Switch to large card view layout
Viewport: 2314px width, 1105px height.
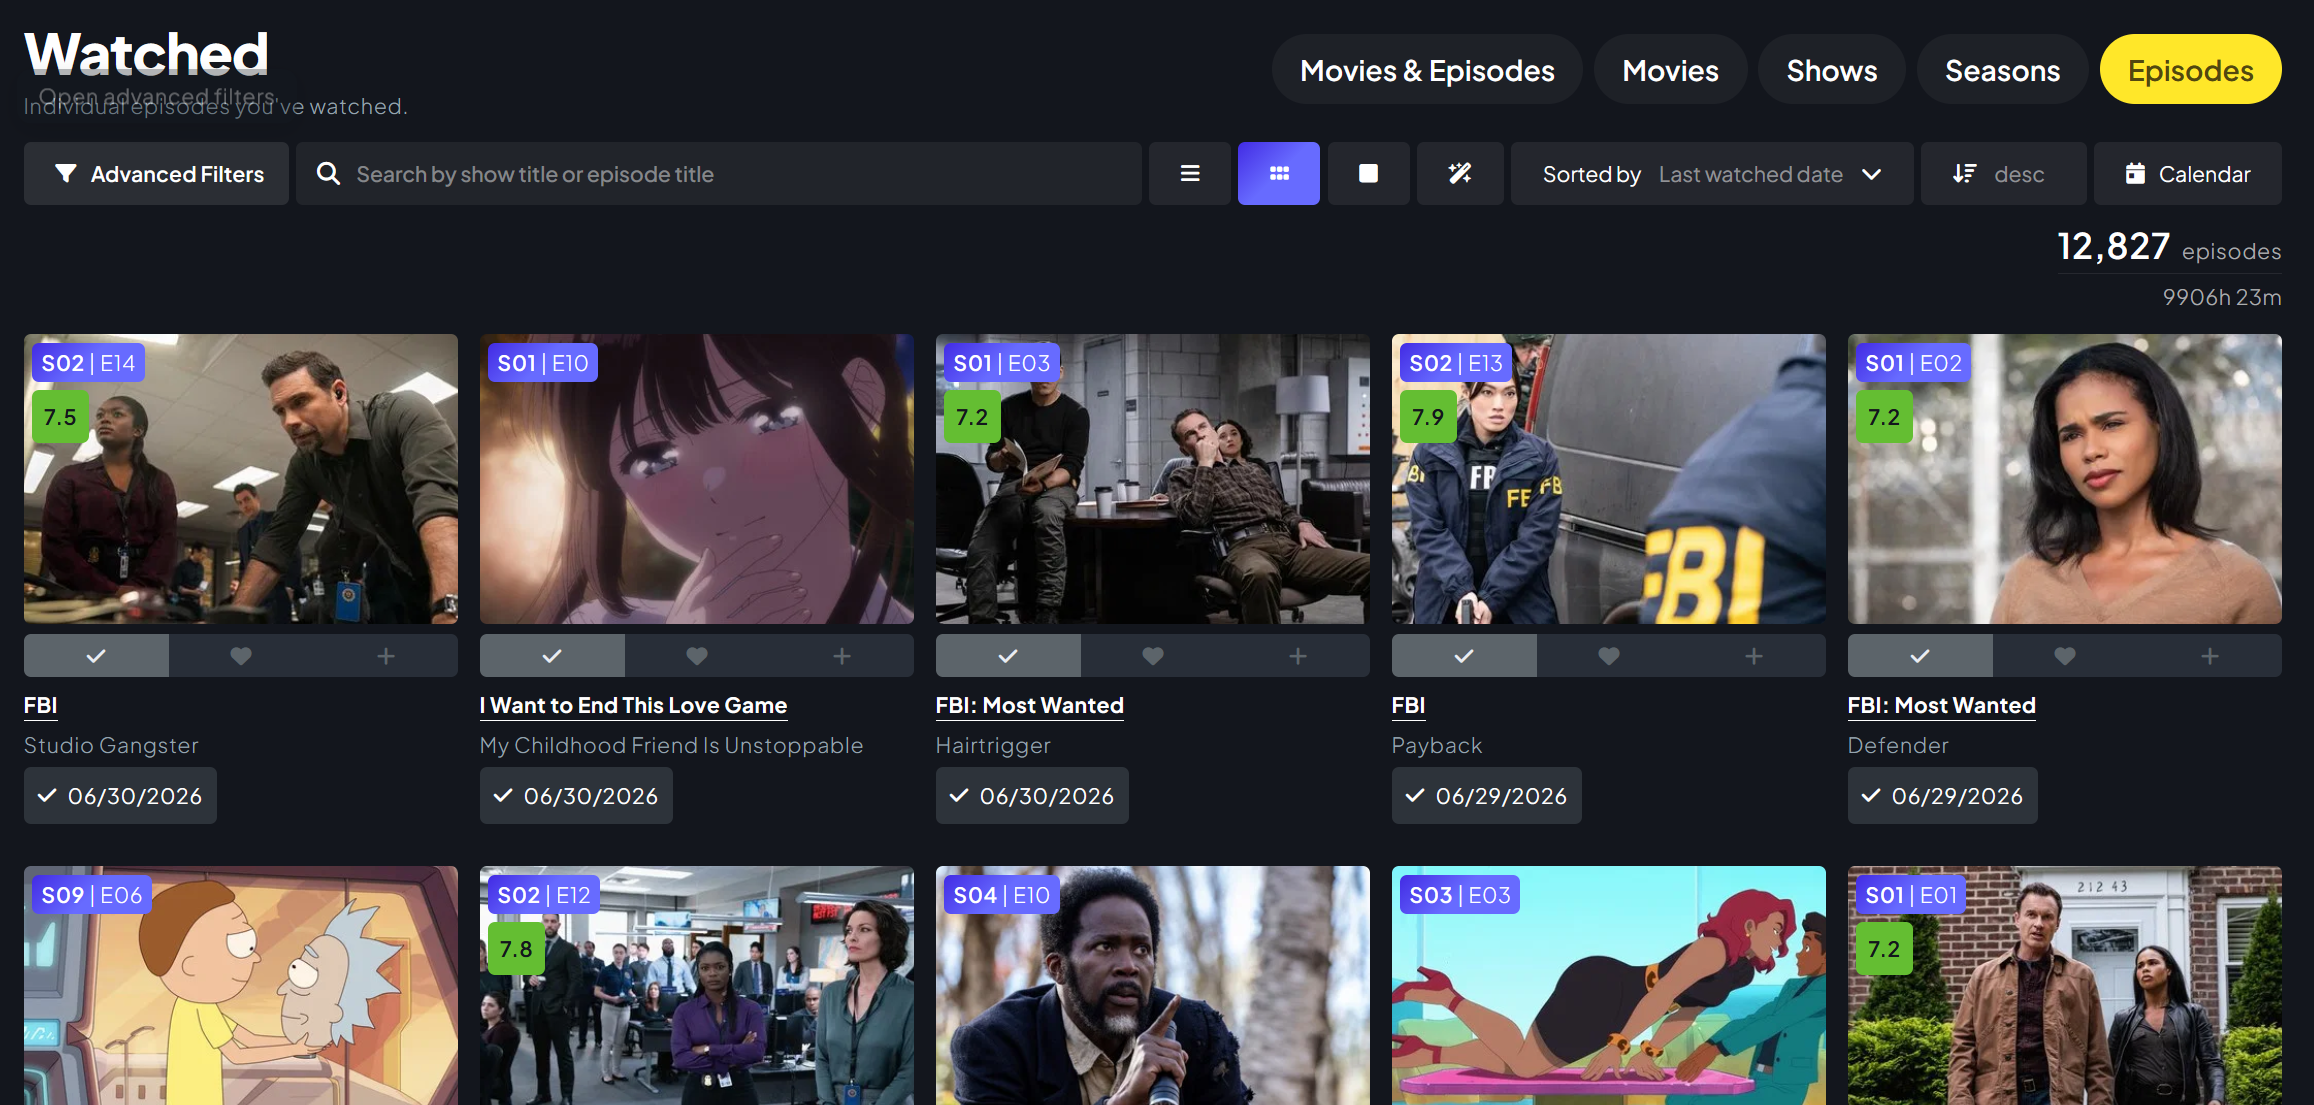tap(1368, 174)
